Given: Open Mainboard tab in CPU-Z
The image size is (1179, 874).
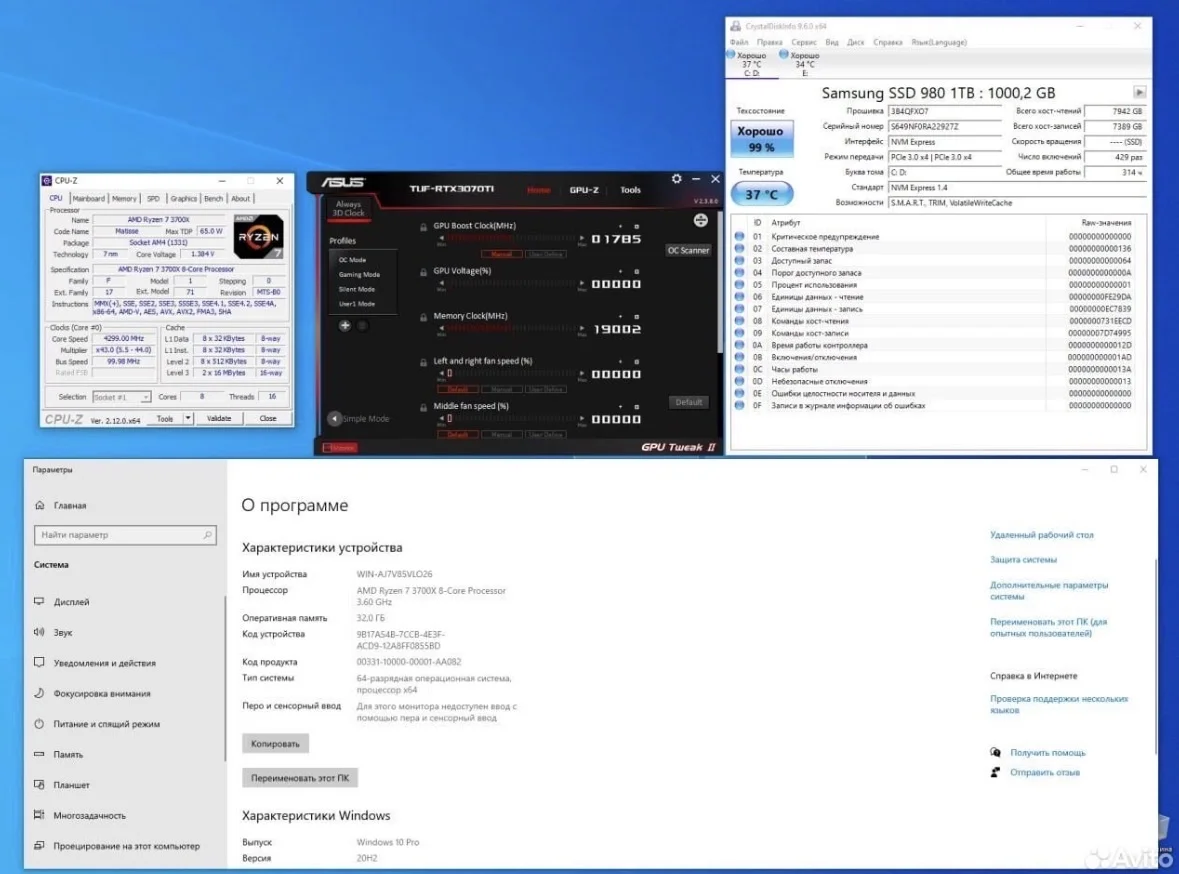Looking at the screenshot, I should pyautogui.click(x=89, y=199).
